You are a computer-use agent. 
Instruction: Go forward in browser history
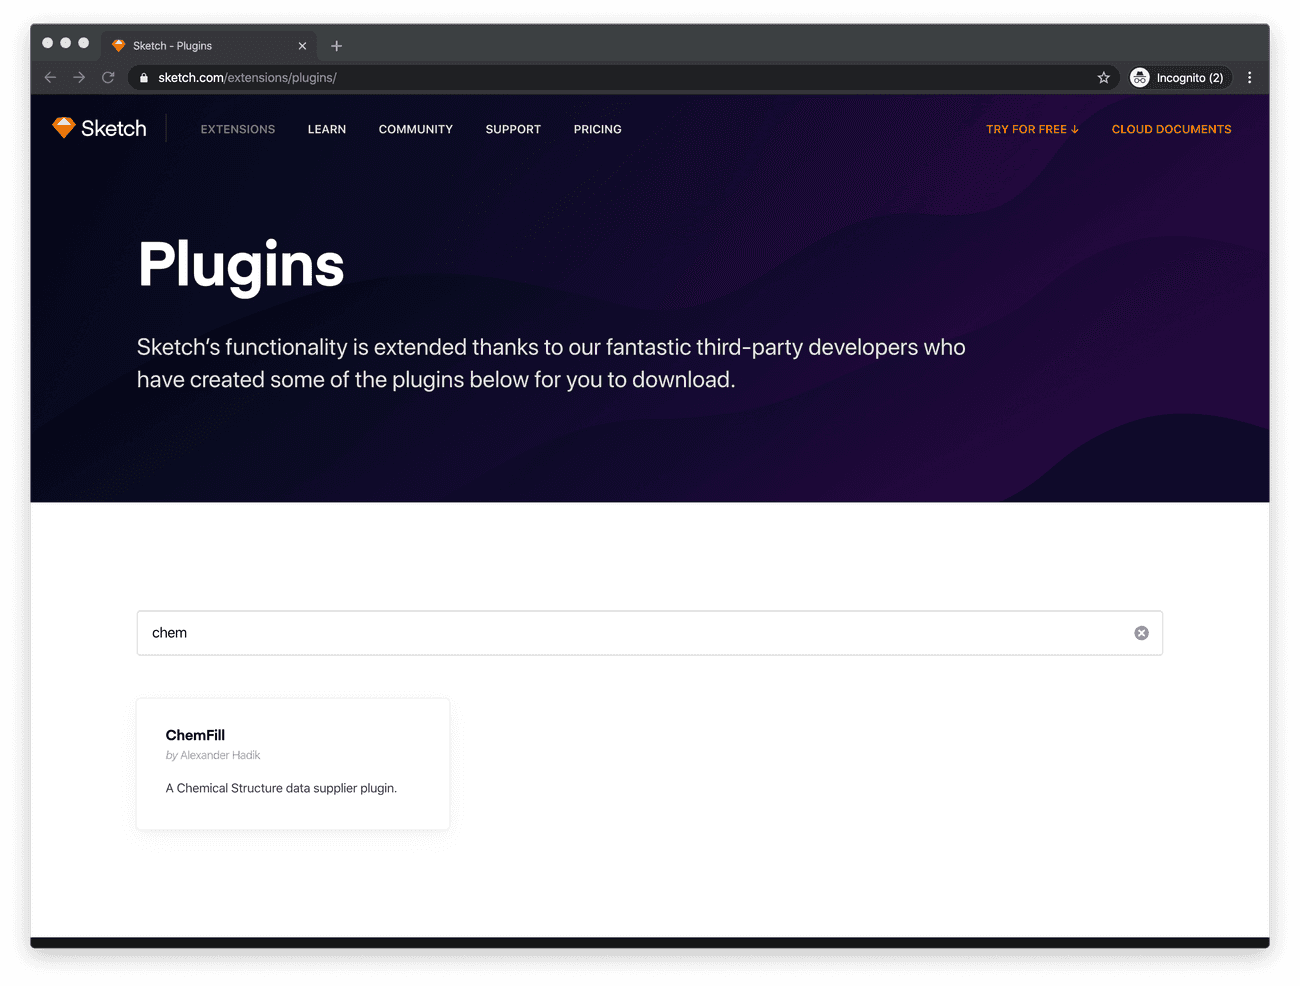coord(79,78)
